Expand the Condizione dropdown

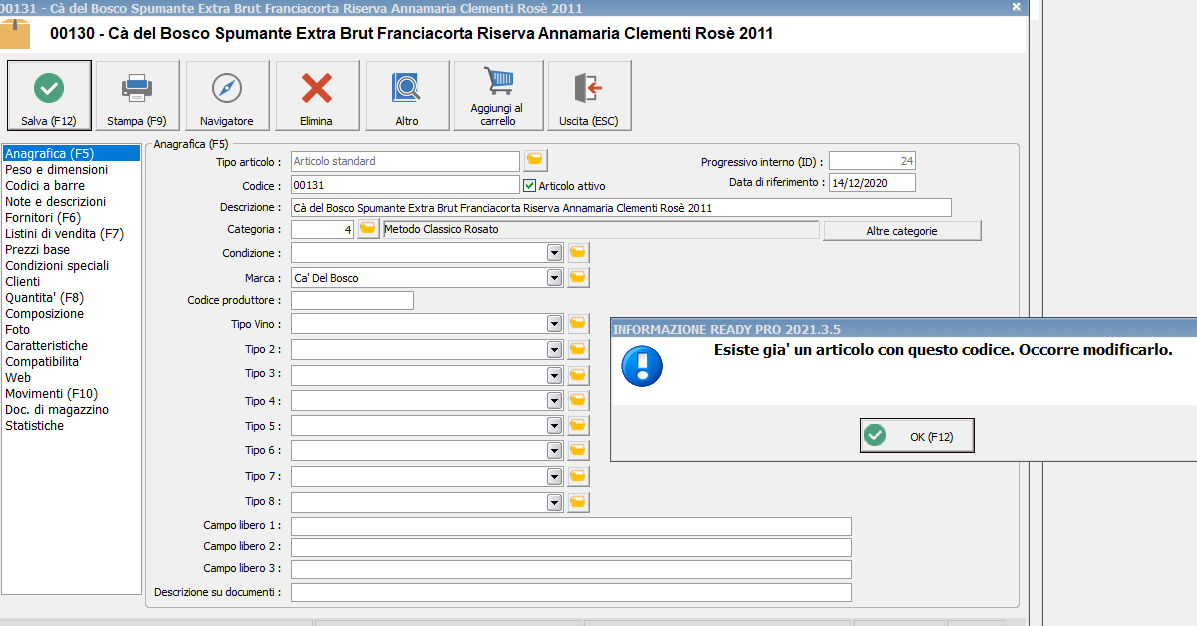(555, 253)
